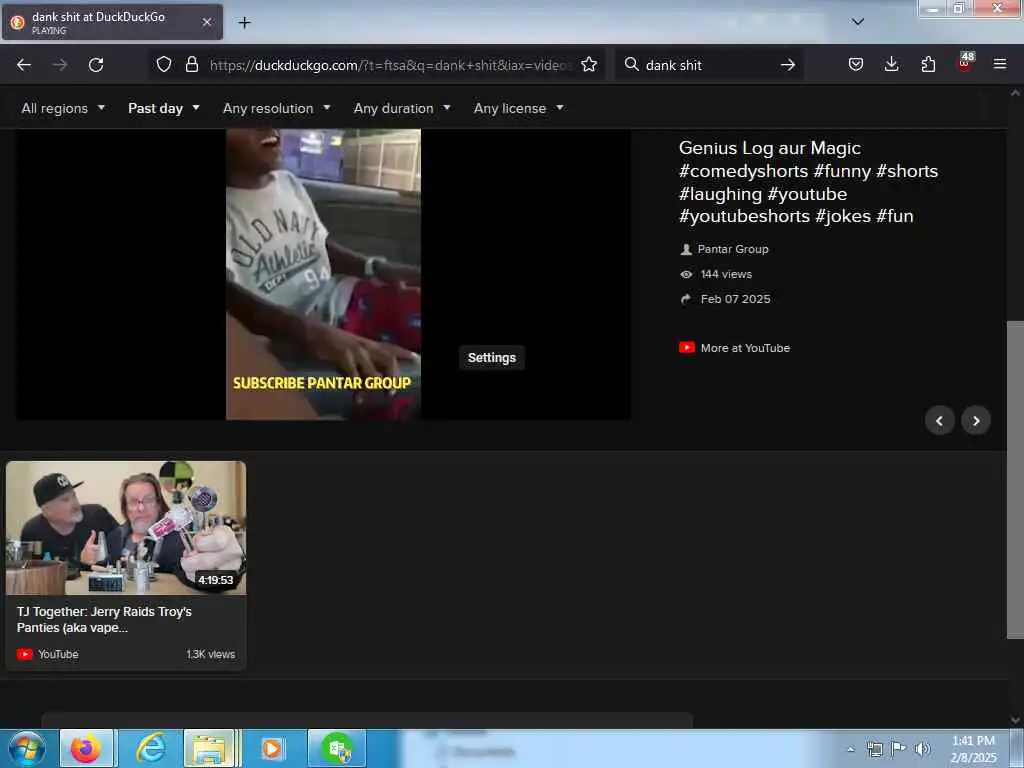Submit search with the go arrow
The height and width of the screenshot is (768, 1024).
pos(788,65)
